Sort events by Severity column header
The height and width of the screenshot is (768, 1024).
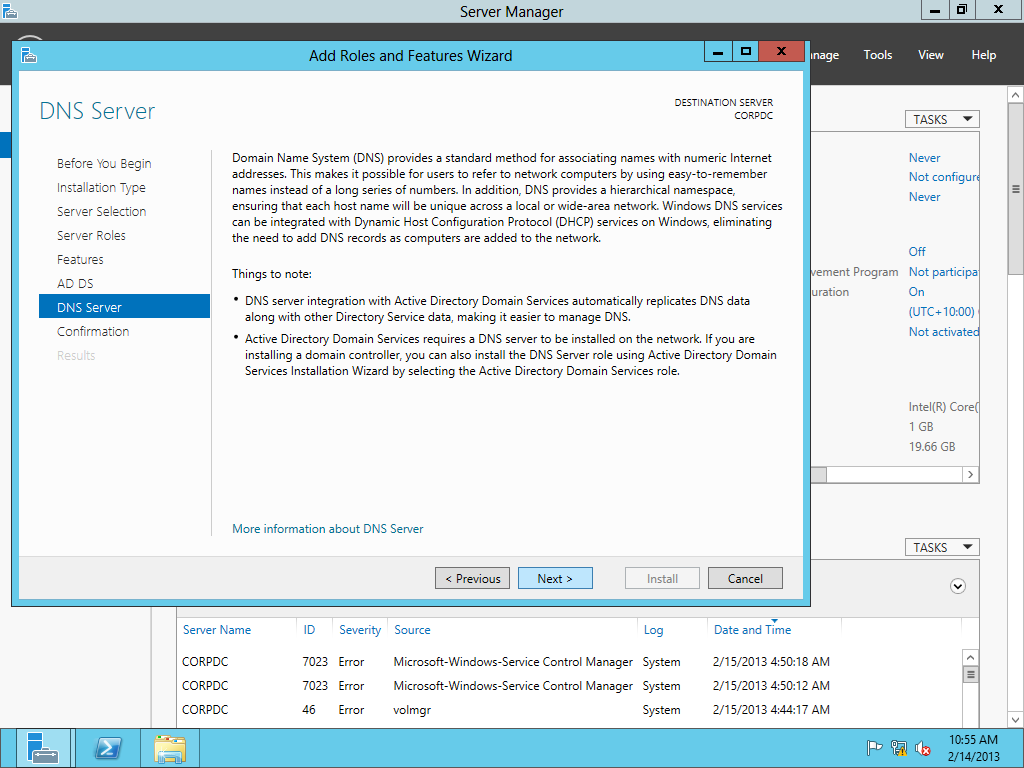[360, 630]
